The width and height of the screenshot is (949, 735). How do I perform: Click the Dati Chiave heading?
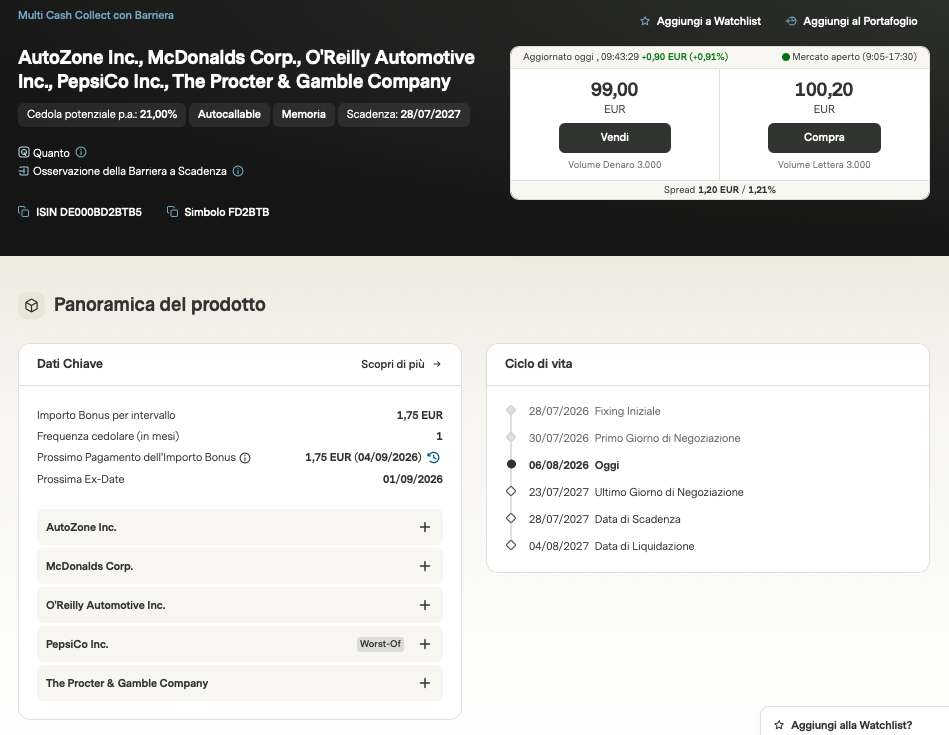click(70, 364)
